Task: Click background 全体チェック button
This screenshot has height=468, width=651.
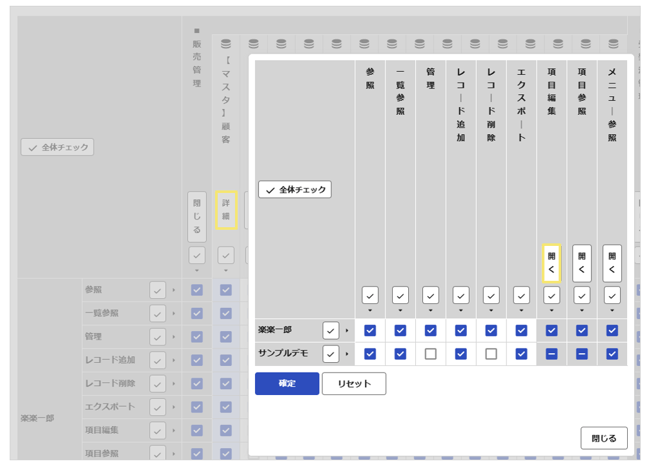Action: click(x=57, y=147)
